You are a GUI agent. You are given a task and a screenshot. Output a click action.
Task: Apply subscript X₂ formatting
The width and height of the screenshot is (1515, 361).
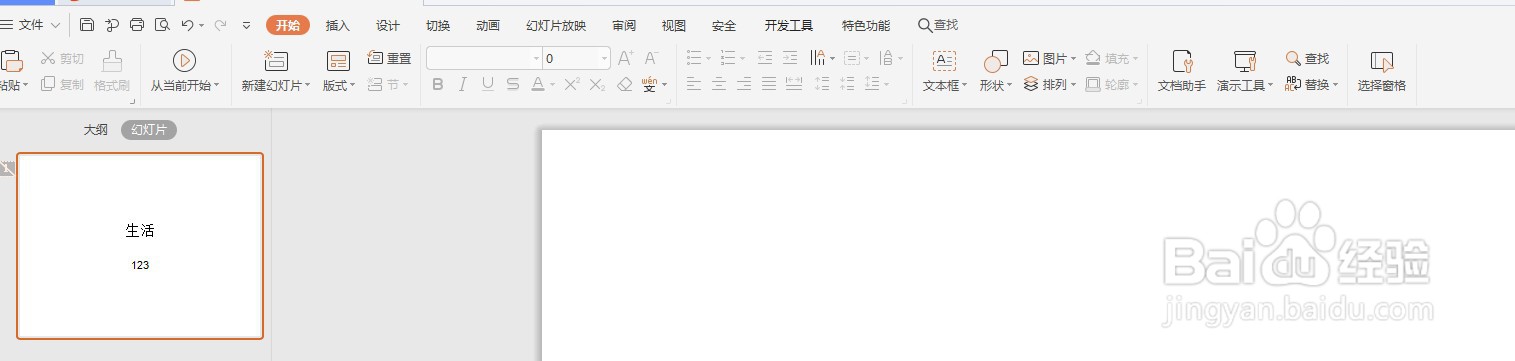(597, 85)
